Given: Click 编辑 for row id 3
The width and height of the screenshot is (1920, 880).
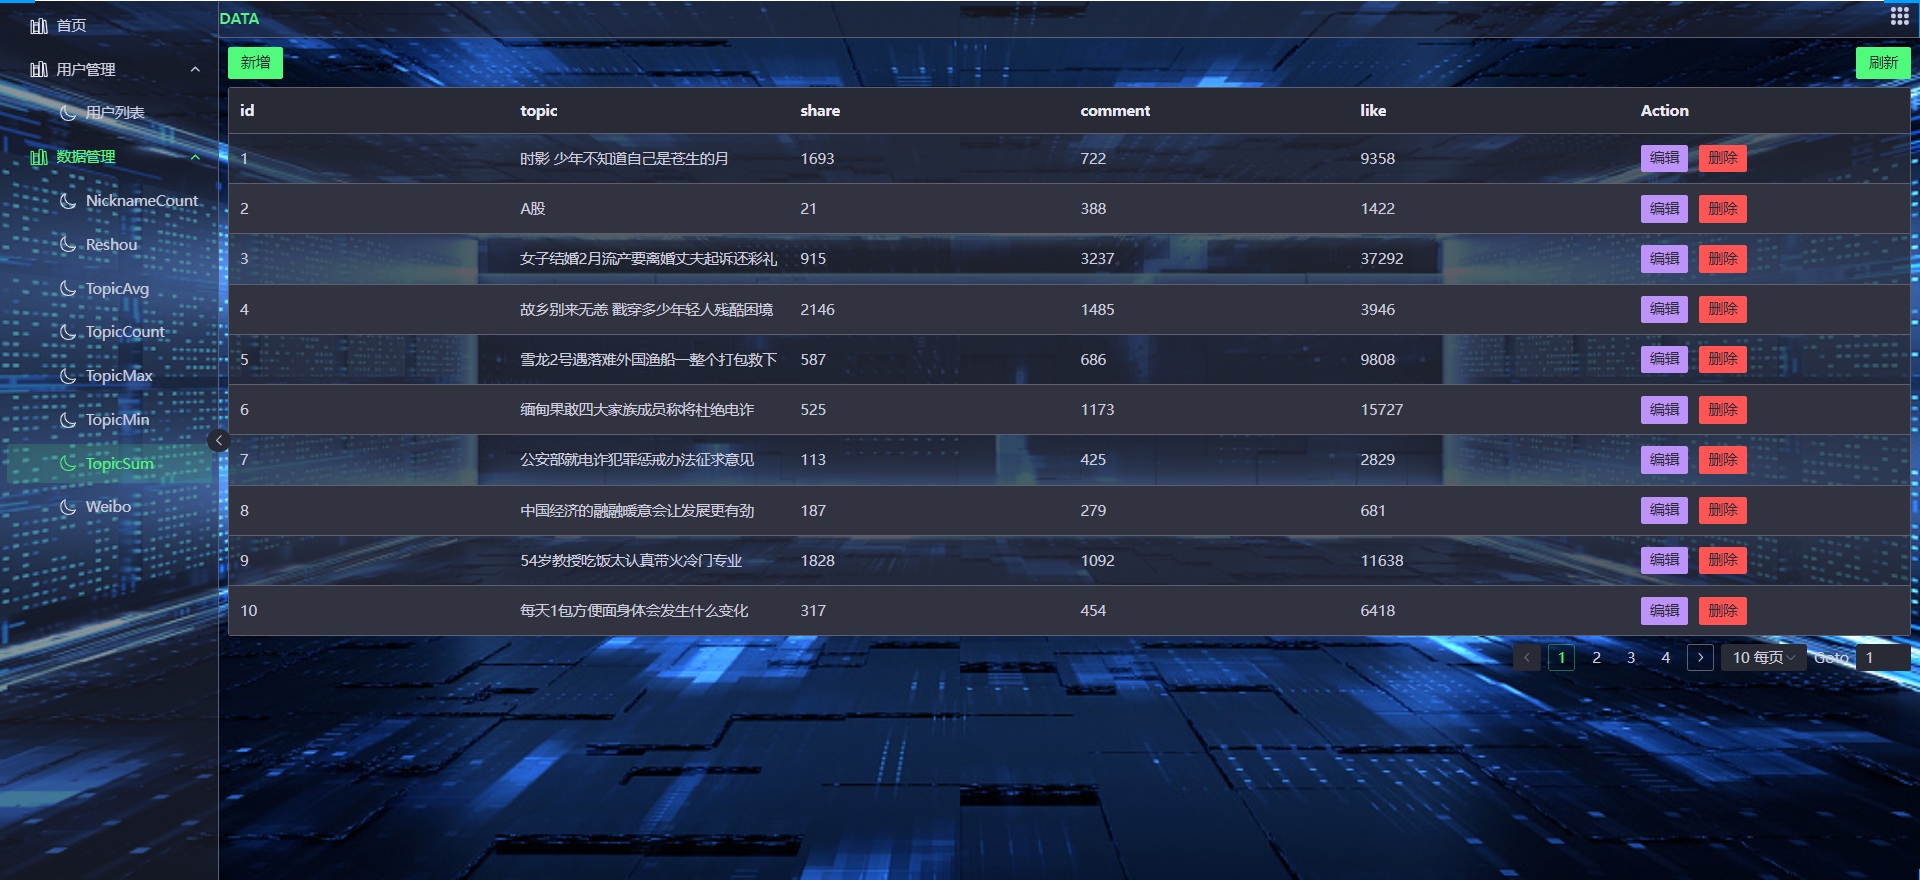Looking at the screenshot, I should 1664,259.
